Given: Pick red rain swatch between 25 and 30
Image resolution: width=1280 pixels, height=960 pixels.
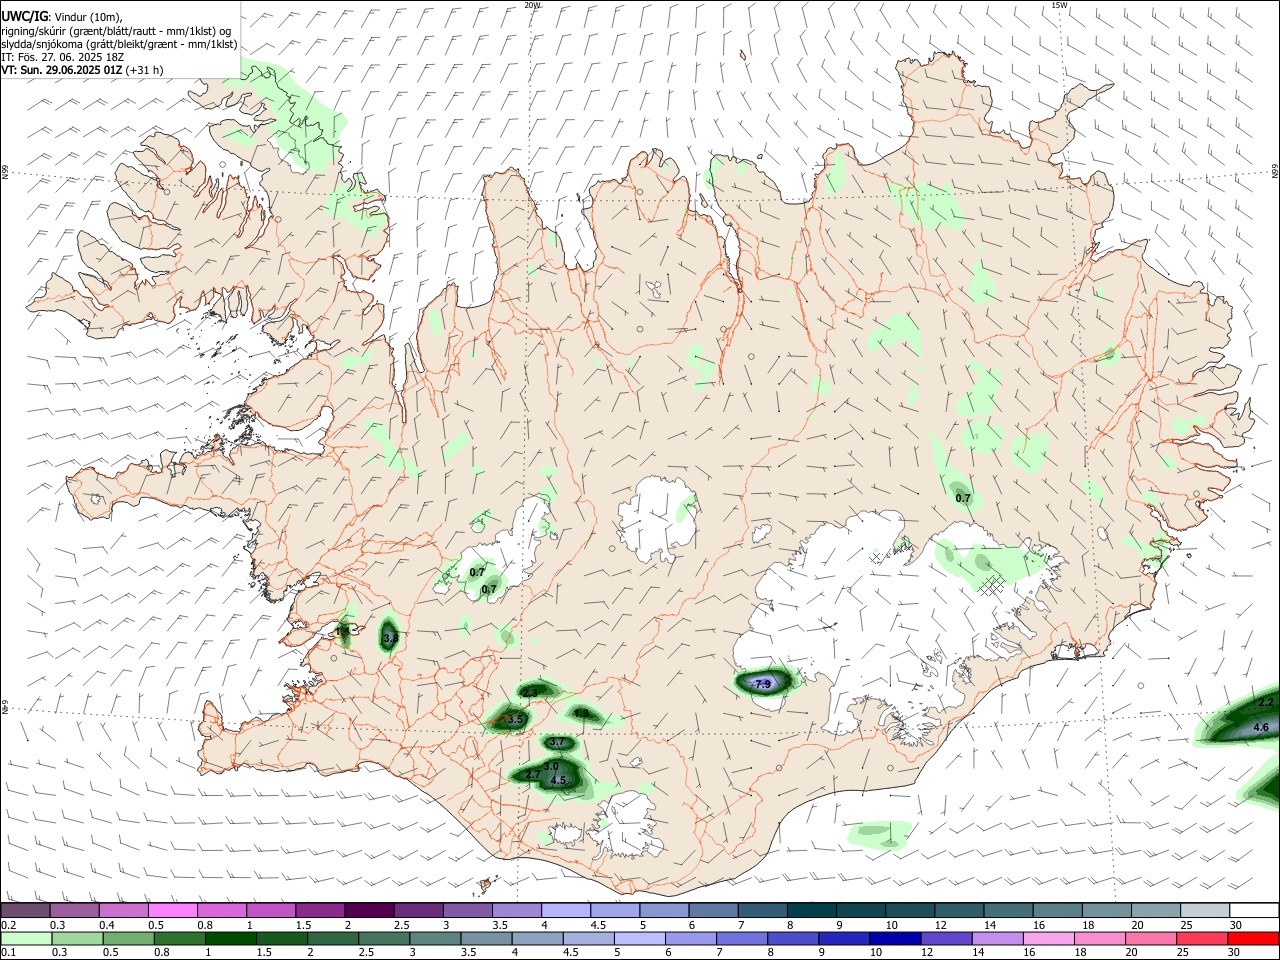Looking at the screenshot, I should point(1203,938).
